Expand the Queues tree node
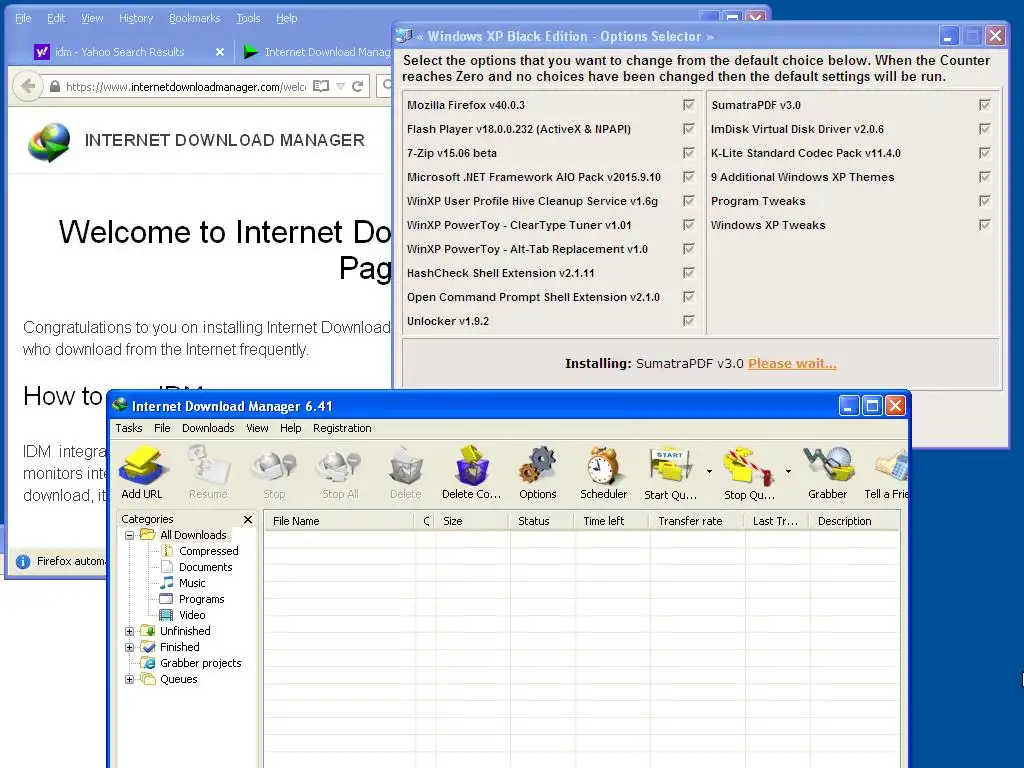Screen dimensions: 1024x768 tap(129, 679)
